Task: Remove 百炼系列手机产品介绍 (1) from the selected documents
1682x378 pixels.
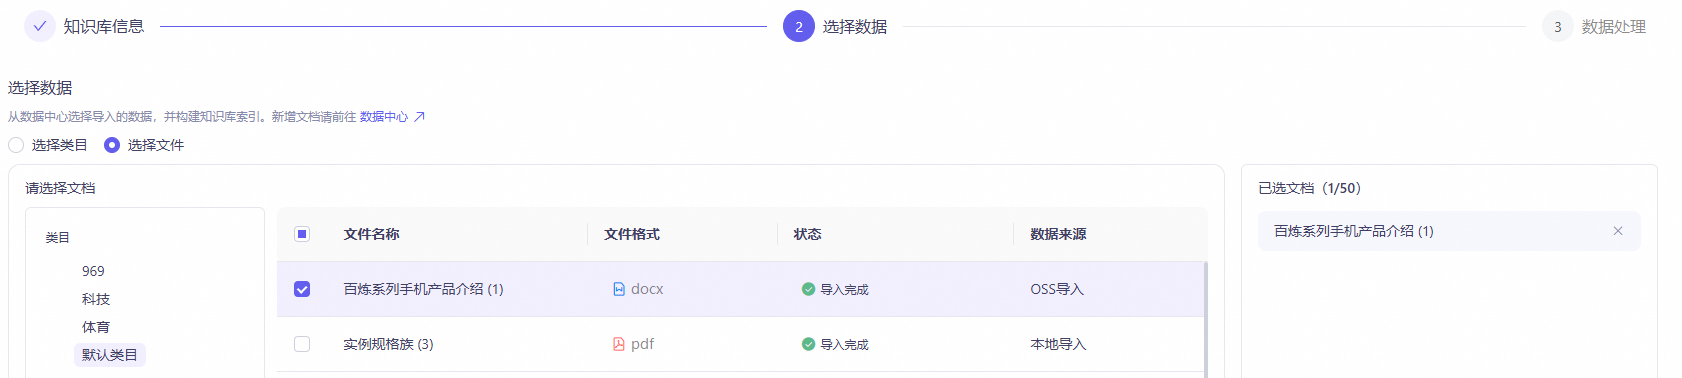Action: [x=1618, y=231]
